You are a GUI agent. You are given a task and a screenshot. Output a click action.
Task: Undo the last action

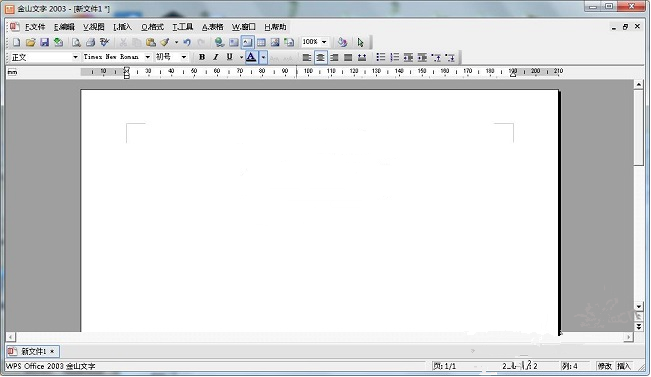tap(187, 42)
